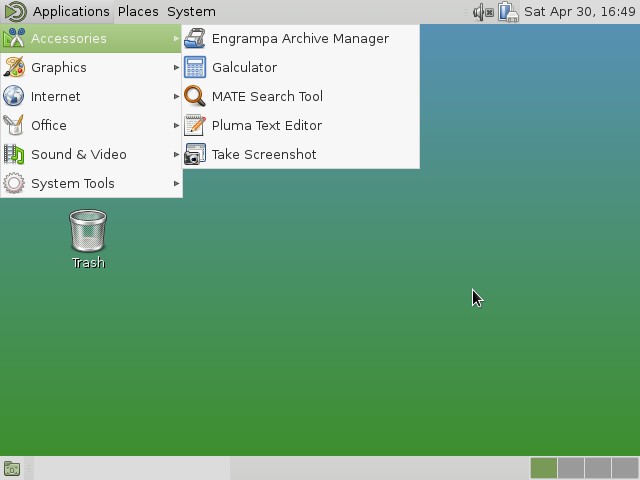Launch Take Screenshot entry
This screenshot has height=480, width=640.
click(x=301, y=154)
